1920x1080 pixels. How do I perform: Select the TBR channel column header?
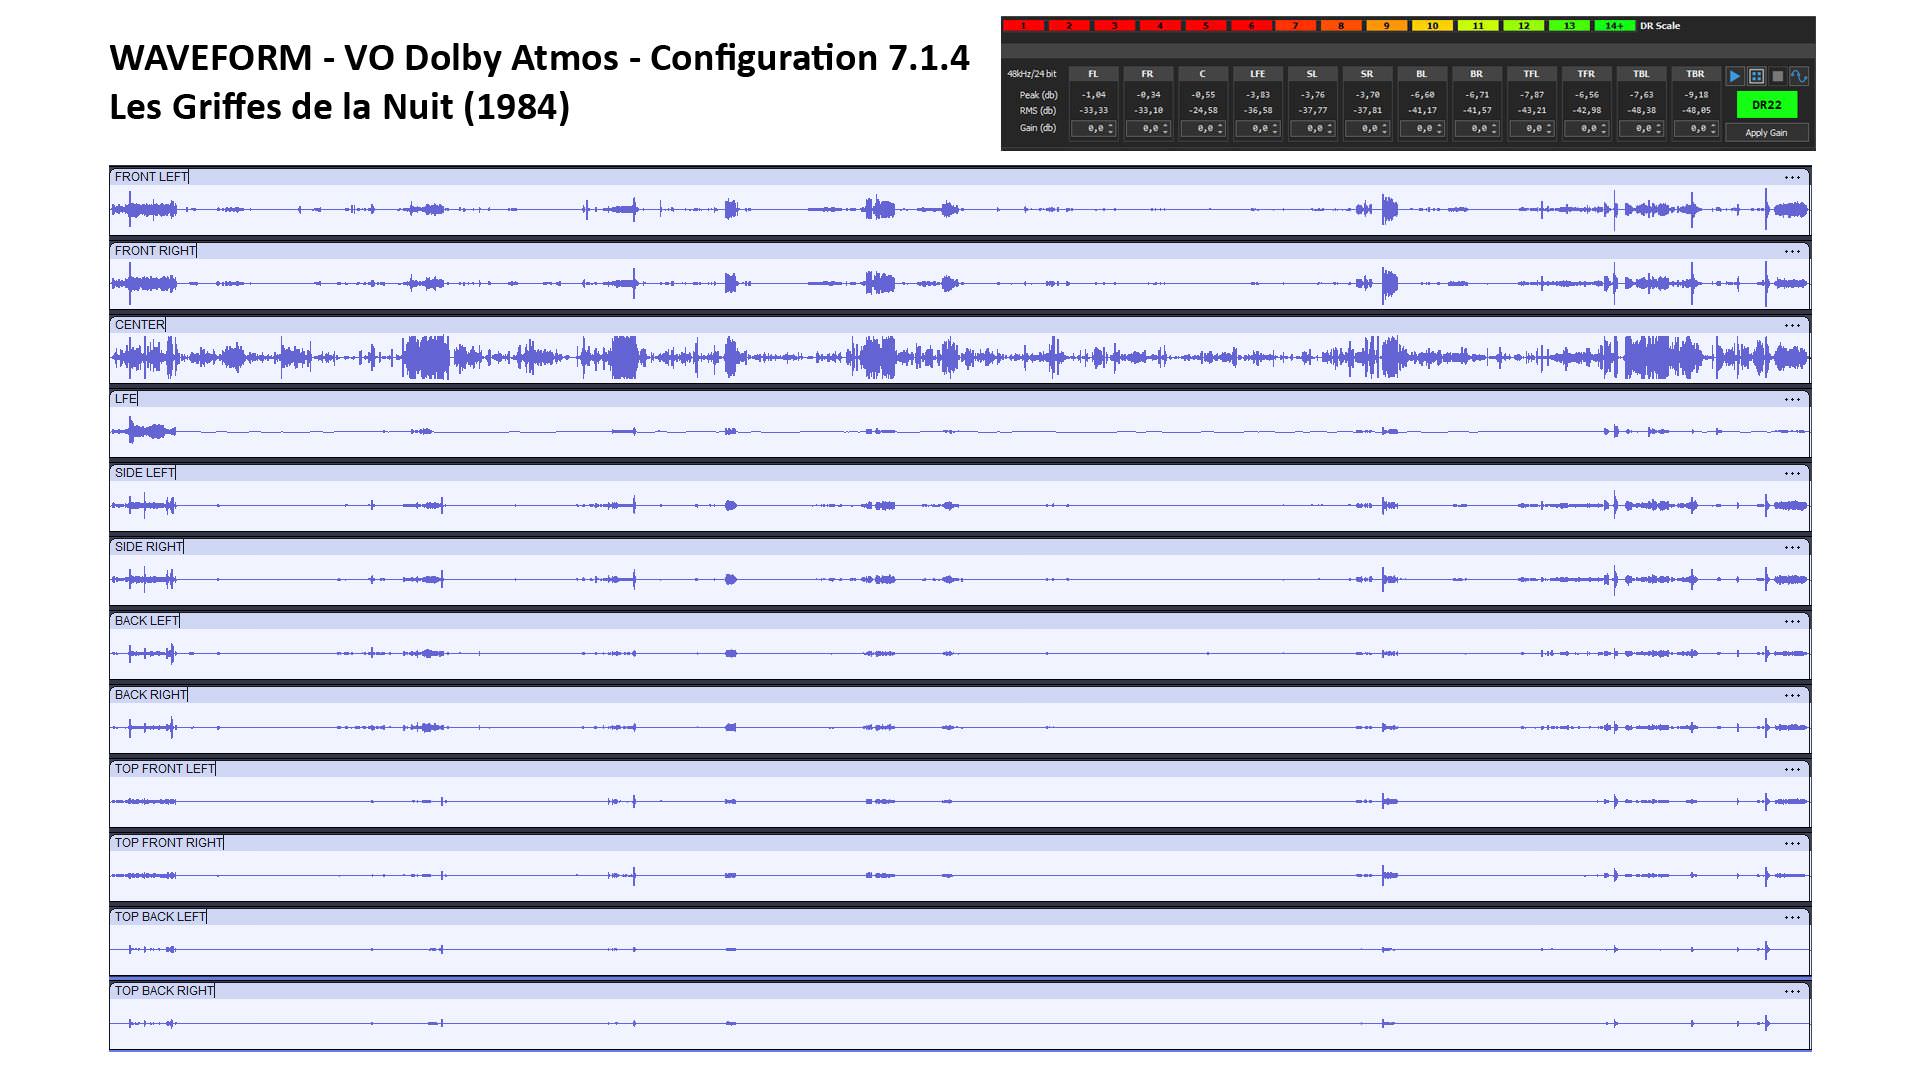coord(1695,74)
